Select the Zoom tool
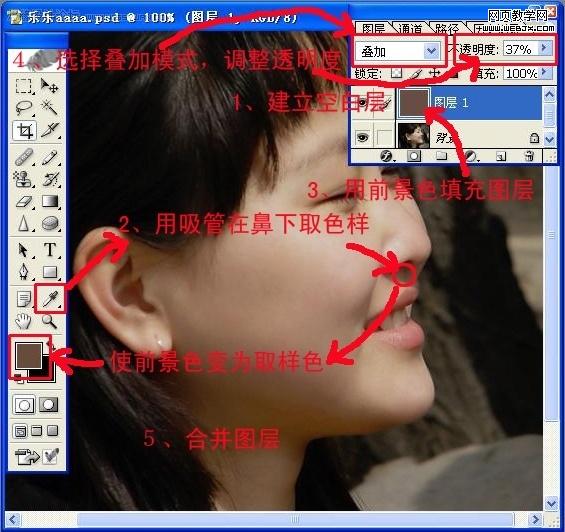This screenshot has width=565, height=532. point(49,321)
